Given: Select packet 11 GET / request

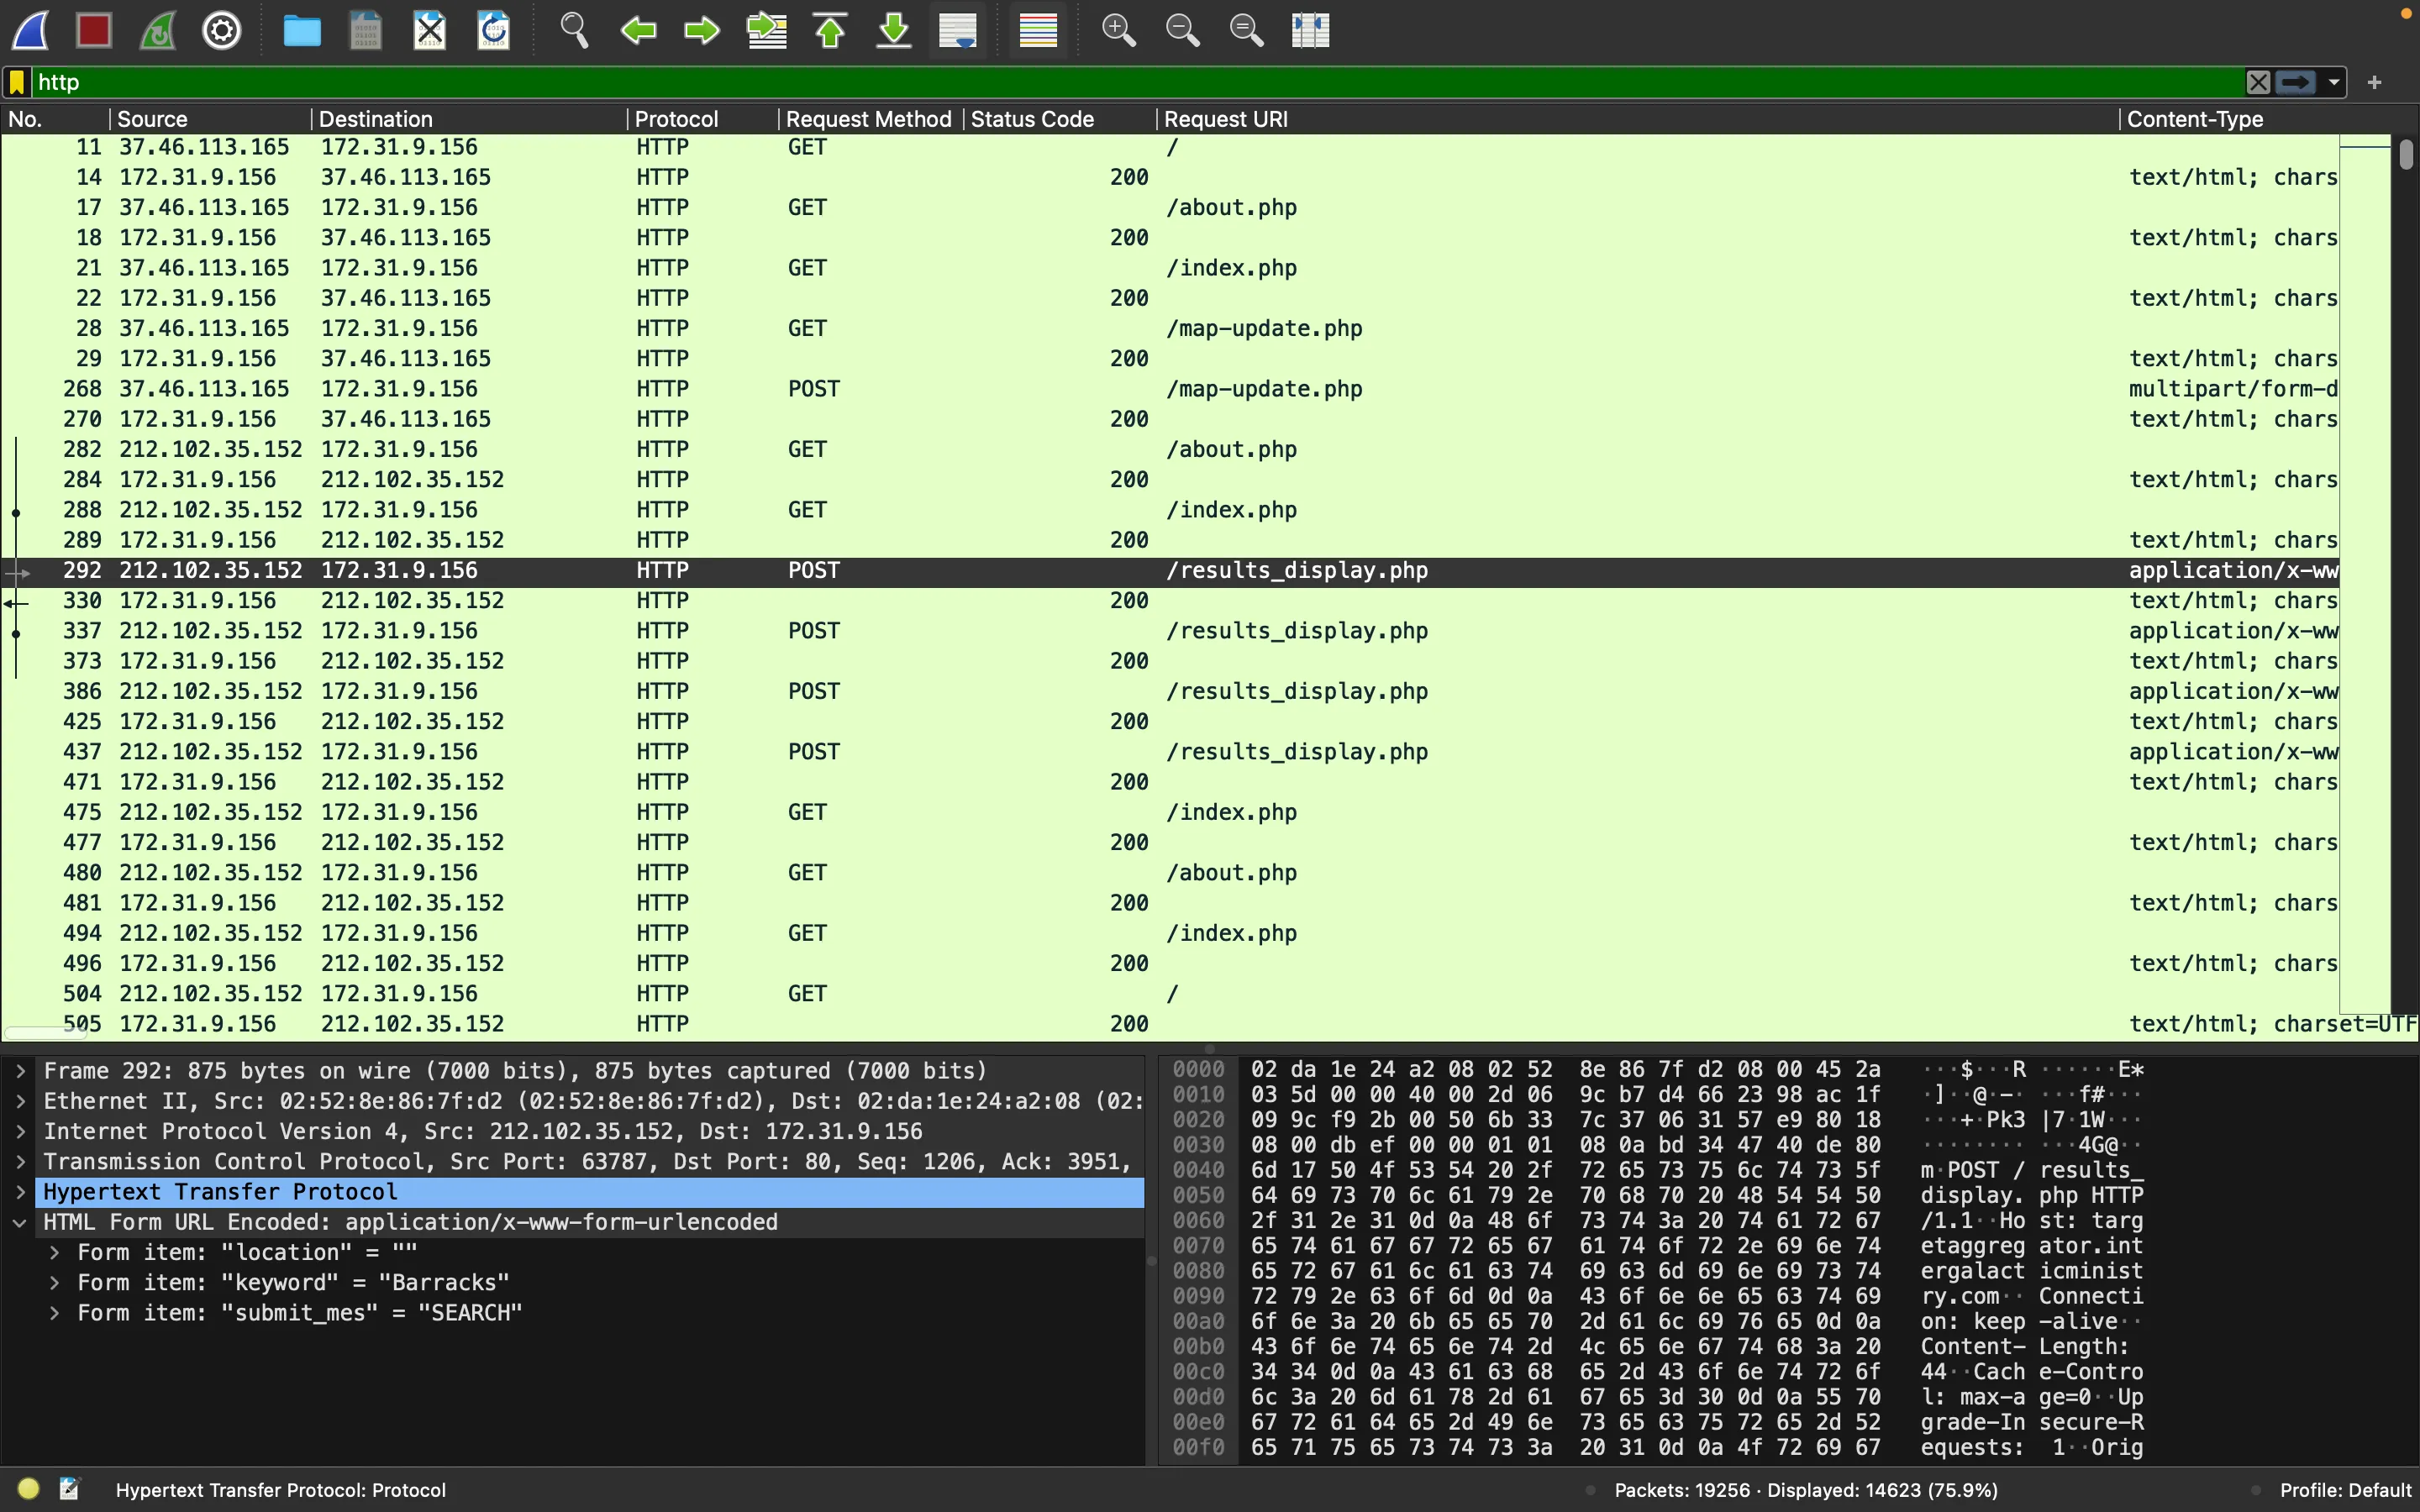Looking at the screenshot, I should click(1170, 147).
